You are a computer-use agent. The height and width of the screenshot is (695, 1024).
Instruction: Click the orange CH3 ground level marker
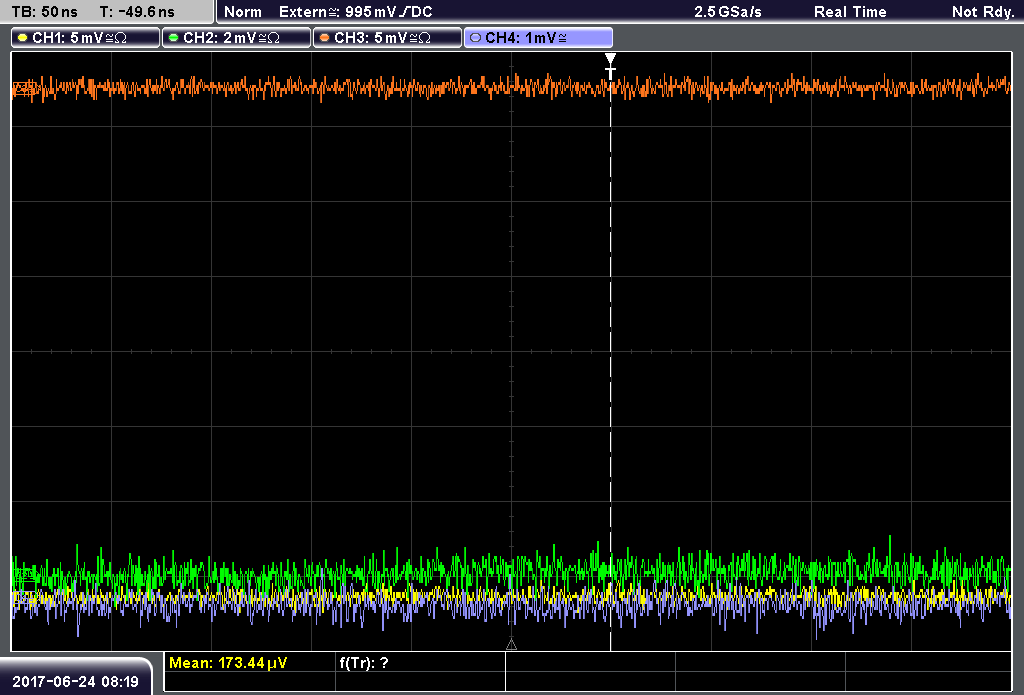click(x=25, y=89)
